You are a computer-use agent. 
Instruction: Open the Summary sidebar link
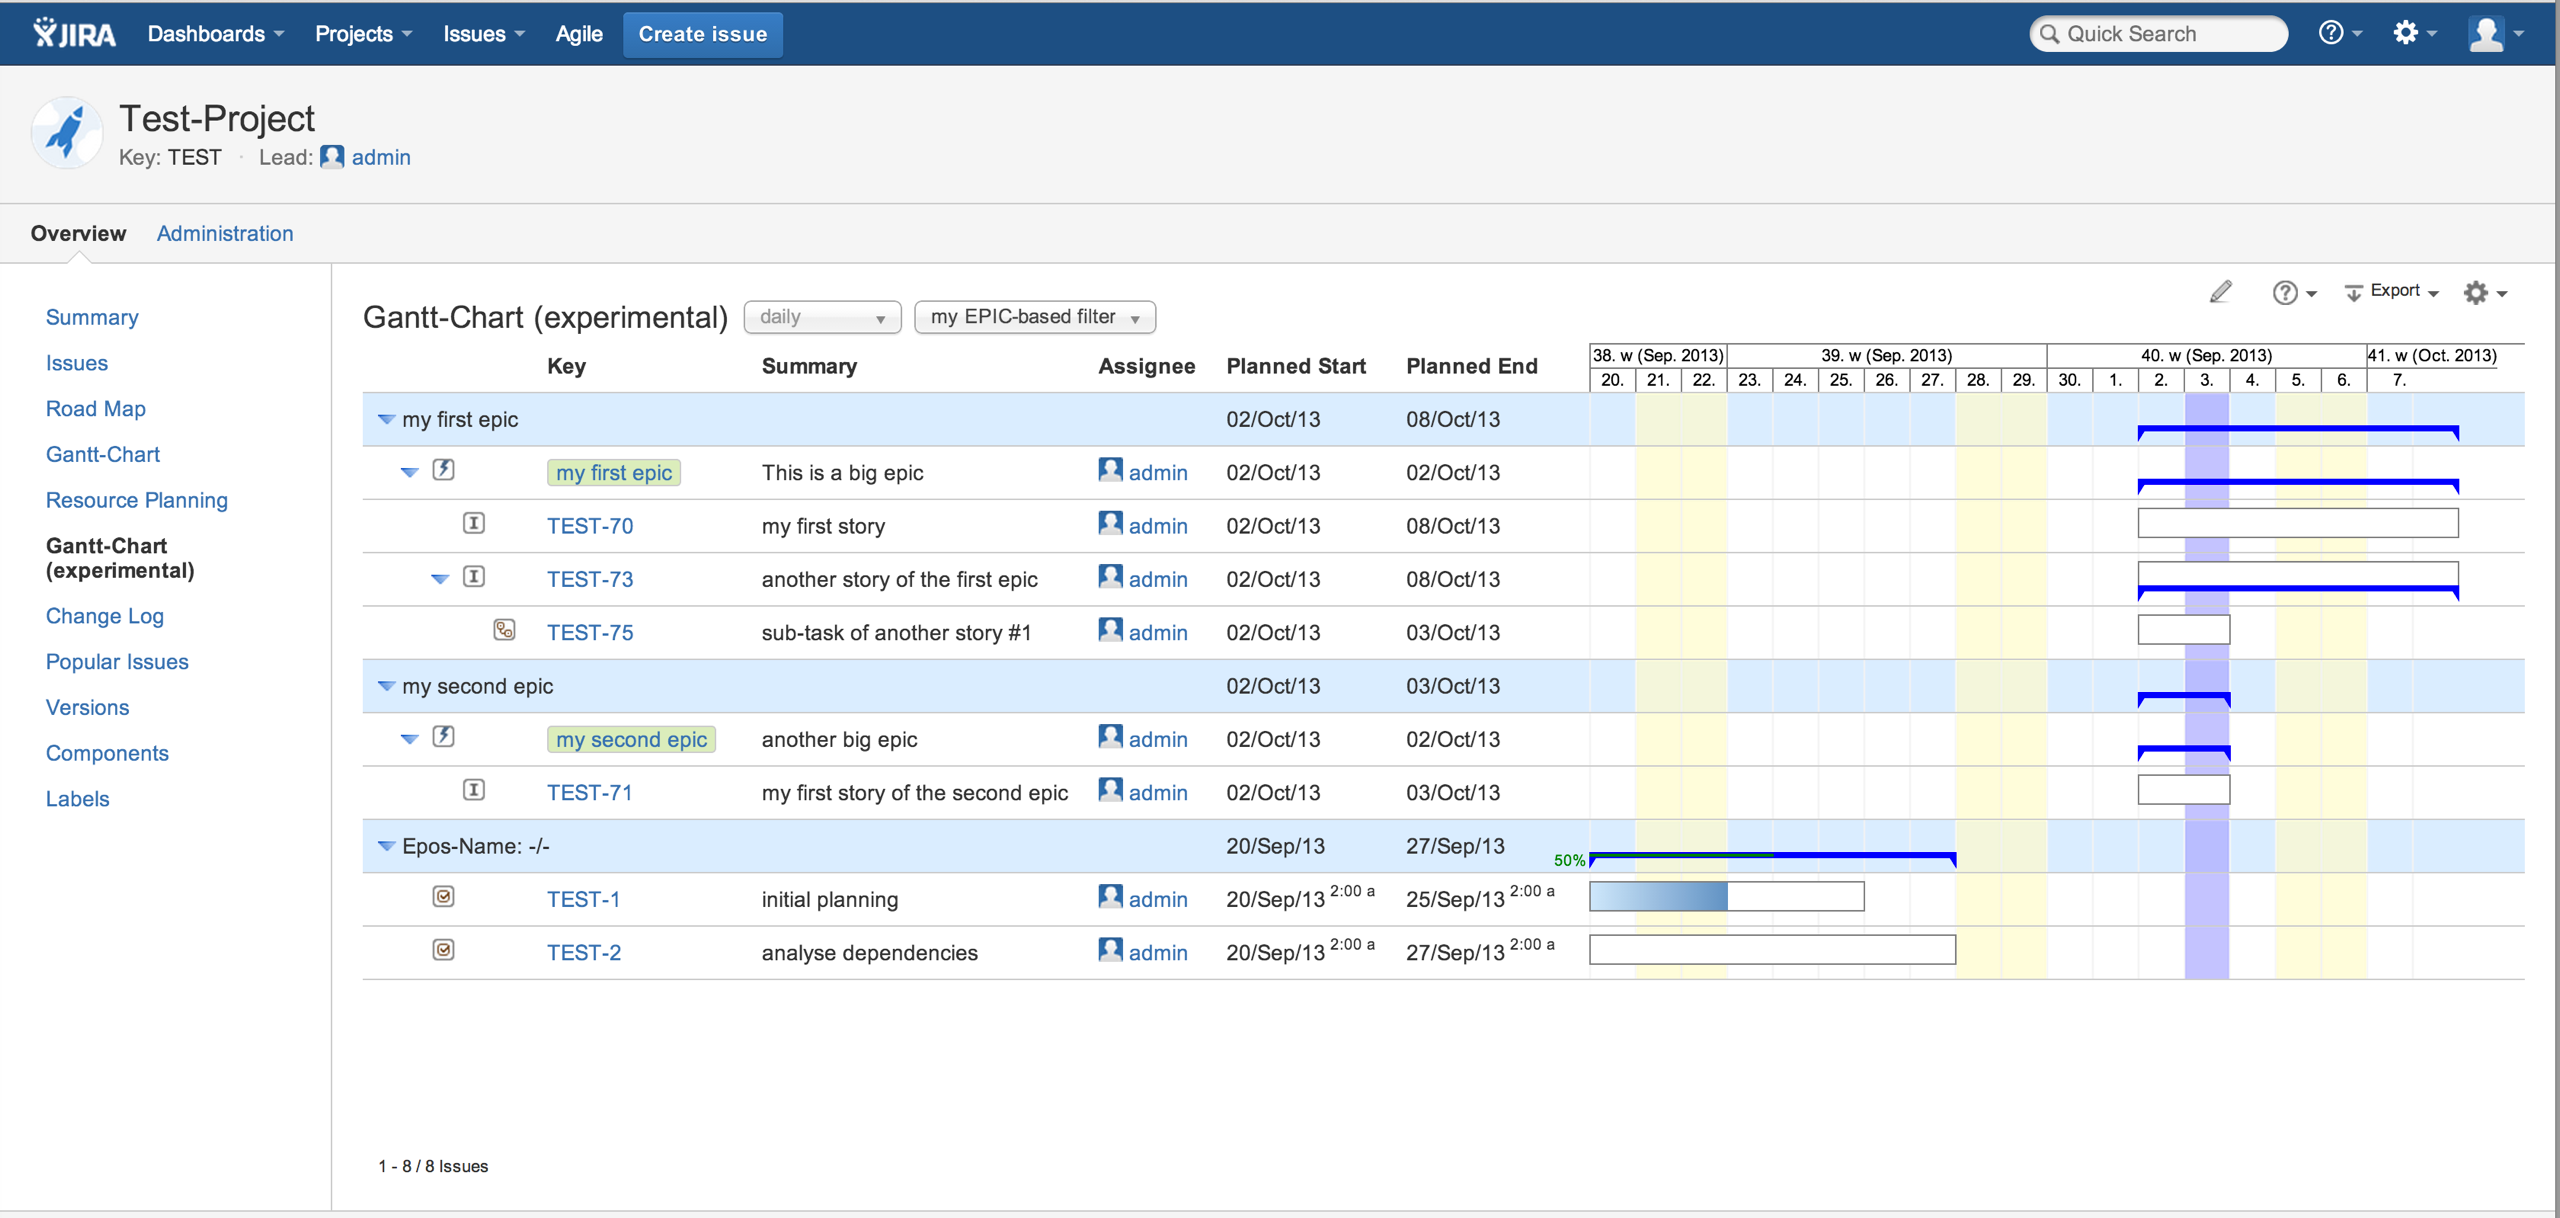click(92, 317)
